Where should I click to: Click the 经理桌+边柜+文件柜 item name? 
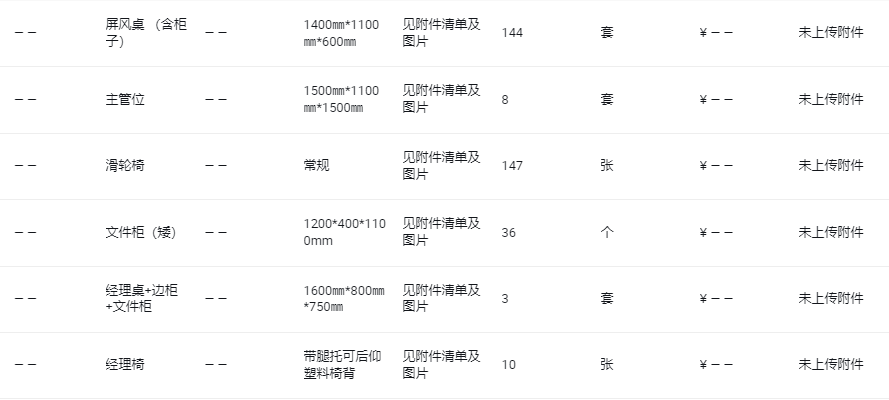pos(142,299)
